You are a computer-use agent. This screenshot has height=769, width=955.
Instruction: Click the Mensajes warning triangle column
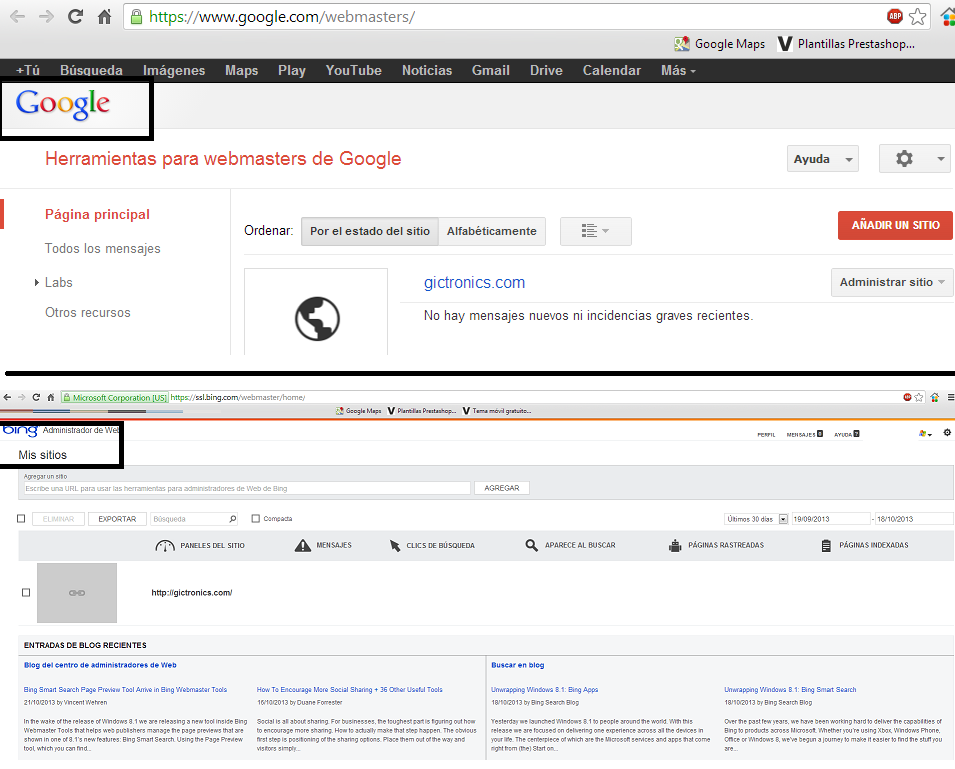point(323,546)
